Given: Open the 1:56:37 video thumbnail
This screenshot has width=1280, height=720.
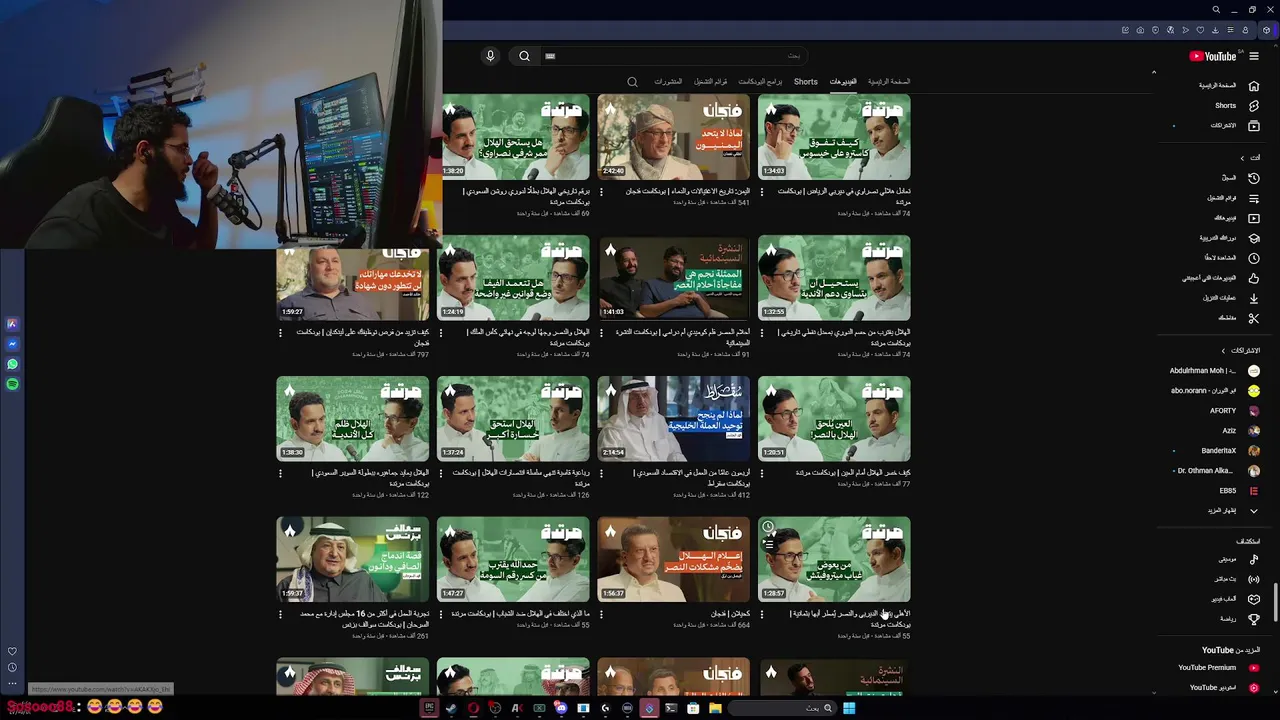Looking at the screenshot, I should [x=673, y=559].
